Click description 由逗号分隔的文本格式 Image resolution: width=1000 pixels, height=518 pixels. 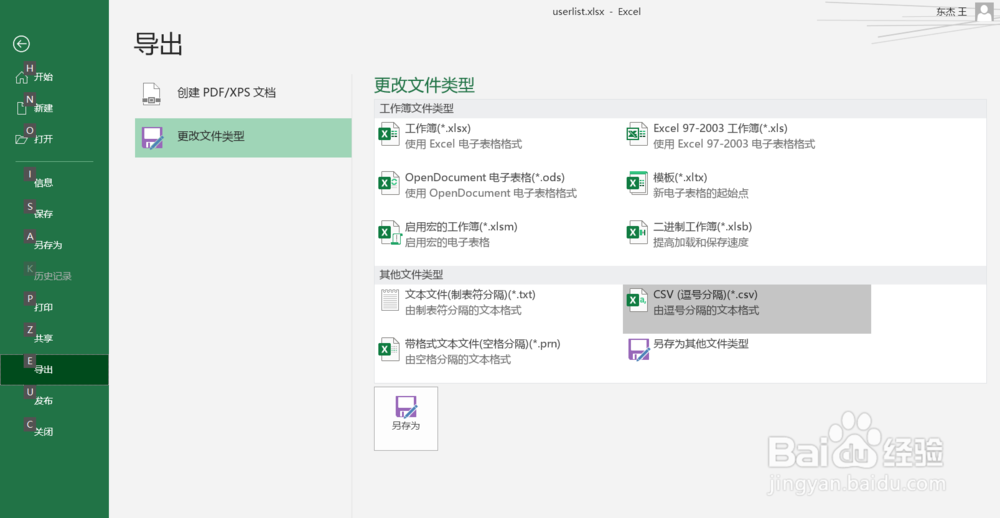706,310
